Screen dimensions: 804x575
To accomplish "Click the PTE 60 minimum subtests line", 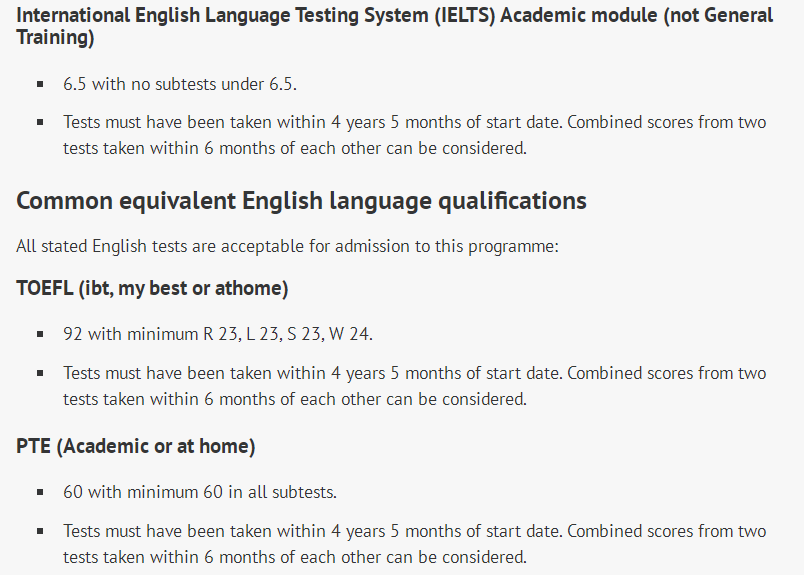I will 200,492.
